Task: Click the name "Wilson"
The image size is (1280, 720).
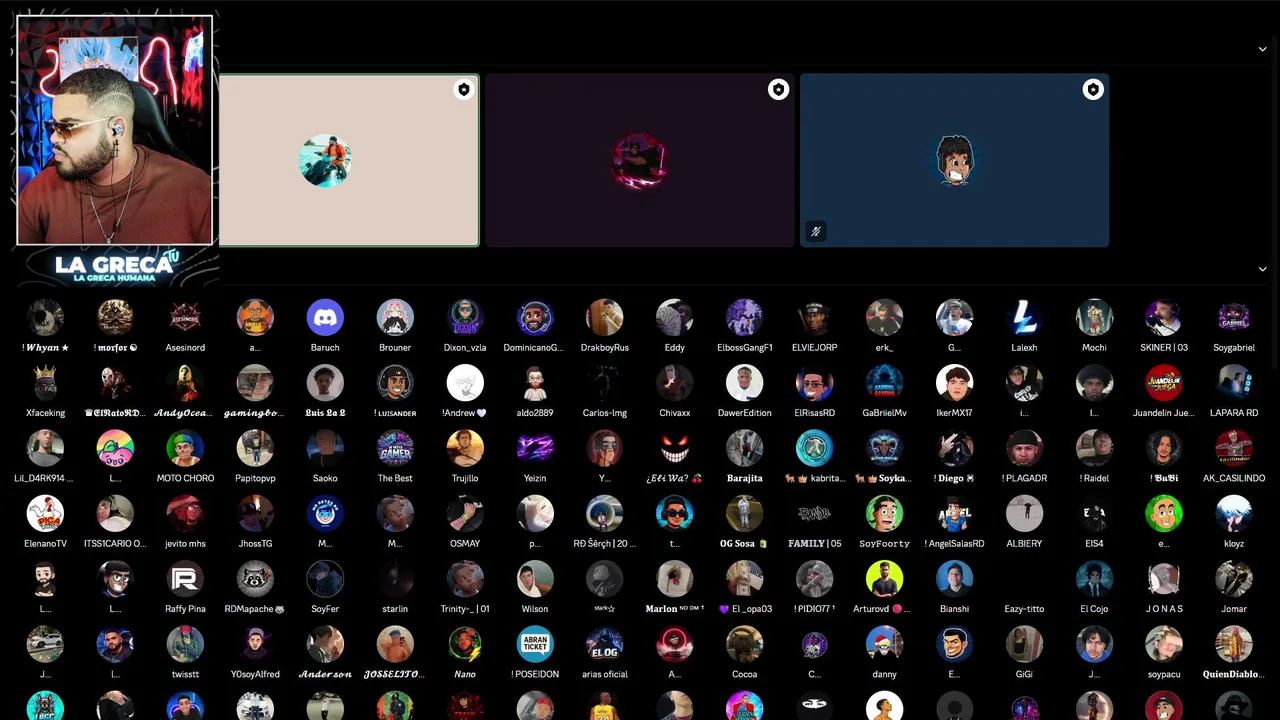Action: (535, 609)
